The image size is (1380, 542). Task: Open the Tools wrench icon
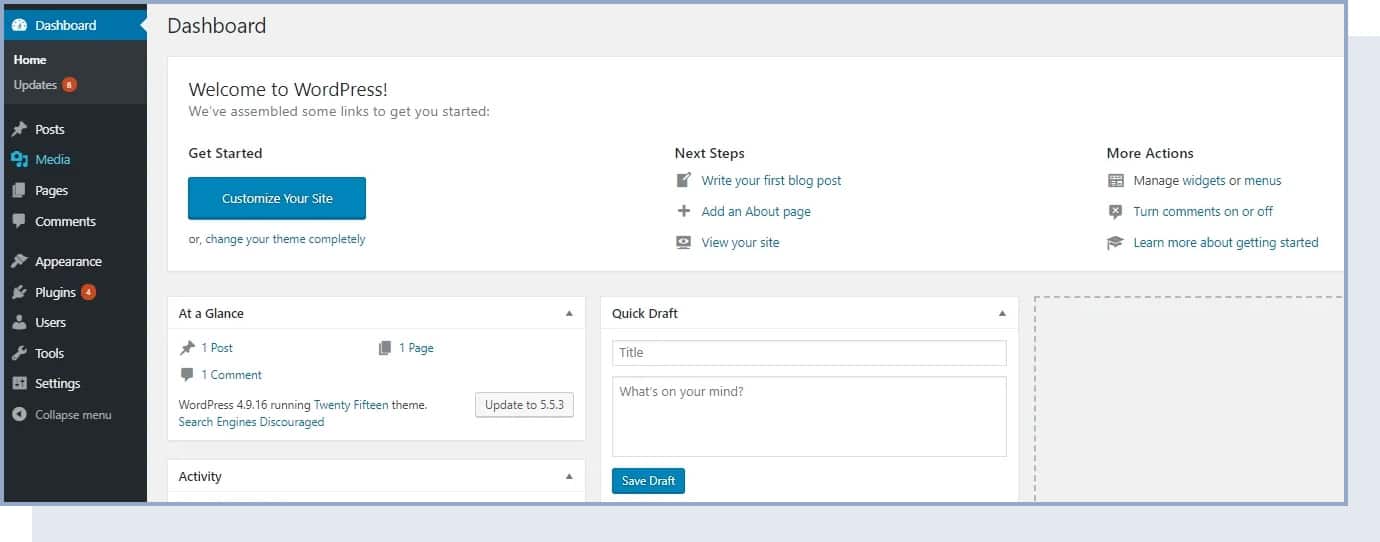click(x=19, y=353)
